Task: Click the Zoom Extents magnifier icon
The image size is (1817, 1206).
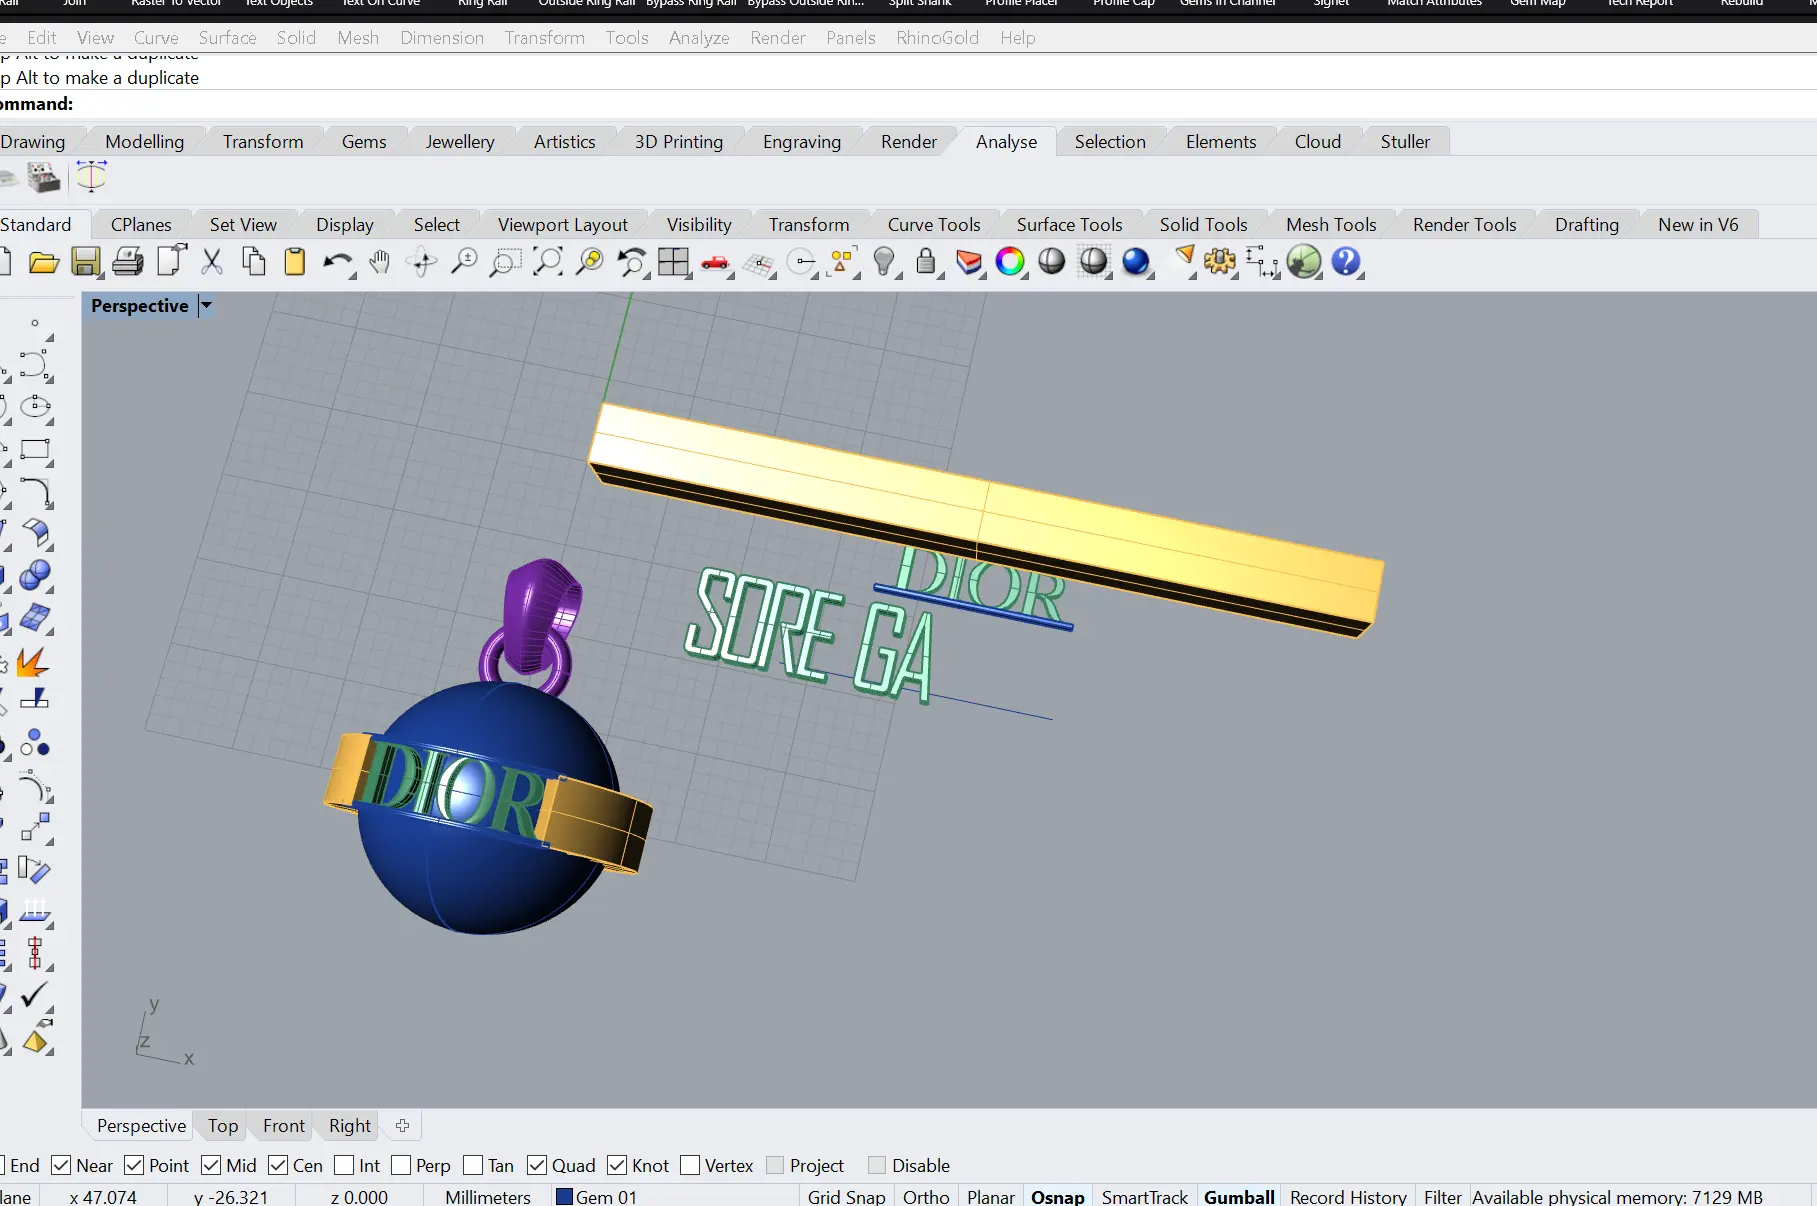Action: tap(547, 263)
